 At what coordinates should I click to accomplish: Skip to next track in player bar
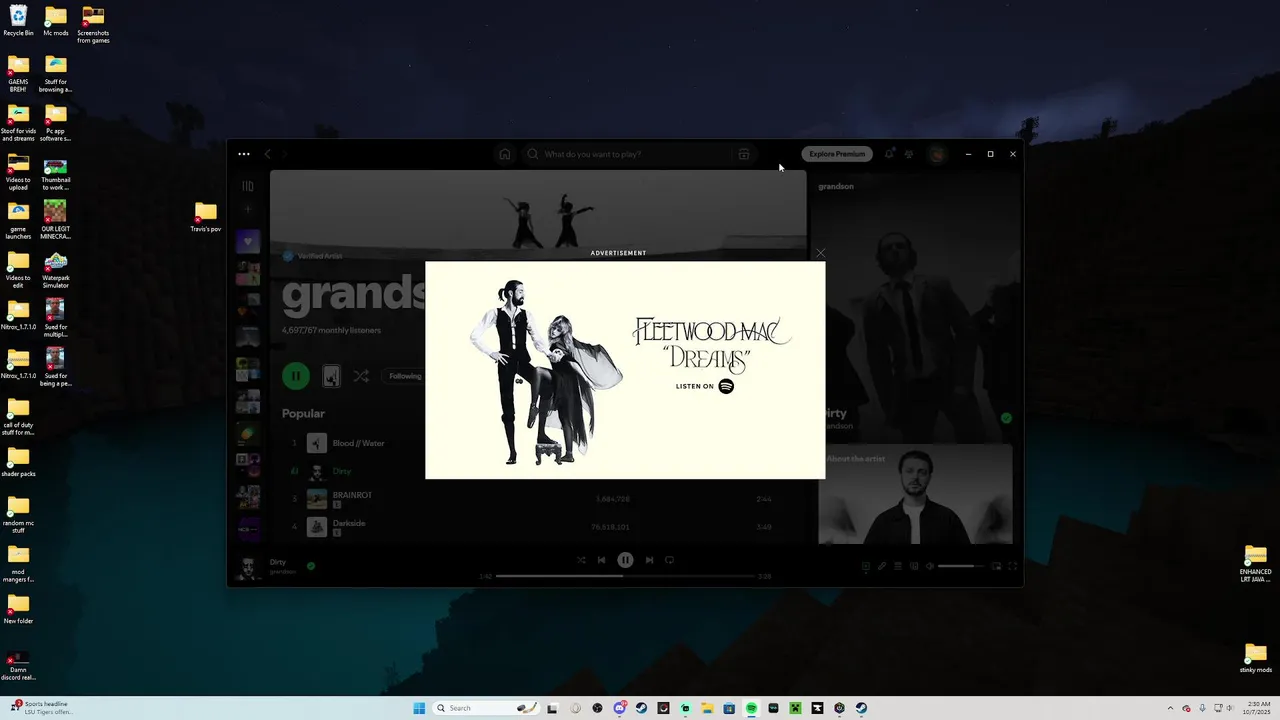click(x=649, y=560)
